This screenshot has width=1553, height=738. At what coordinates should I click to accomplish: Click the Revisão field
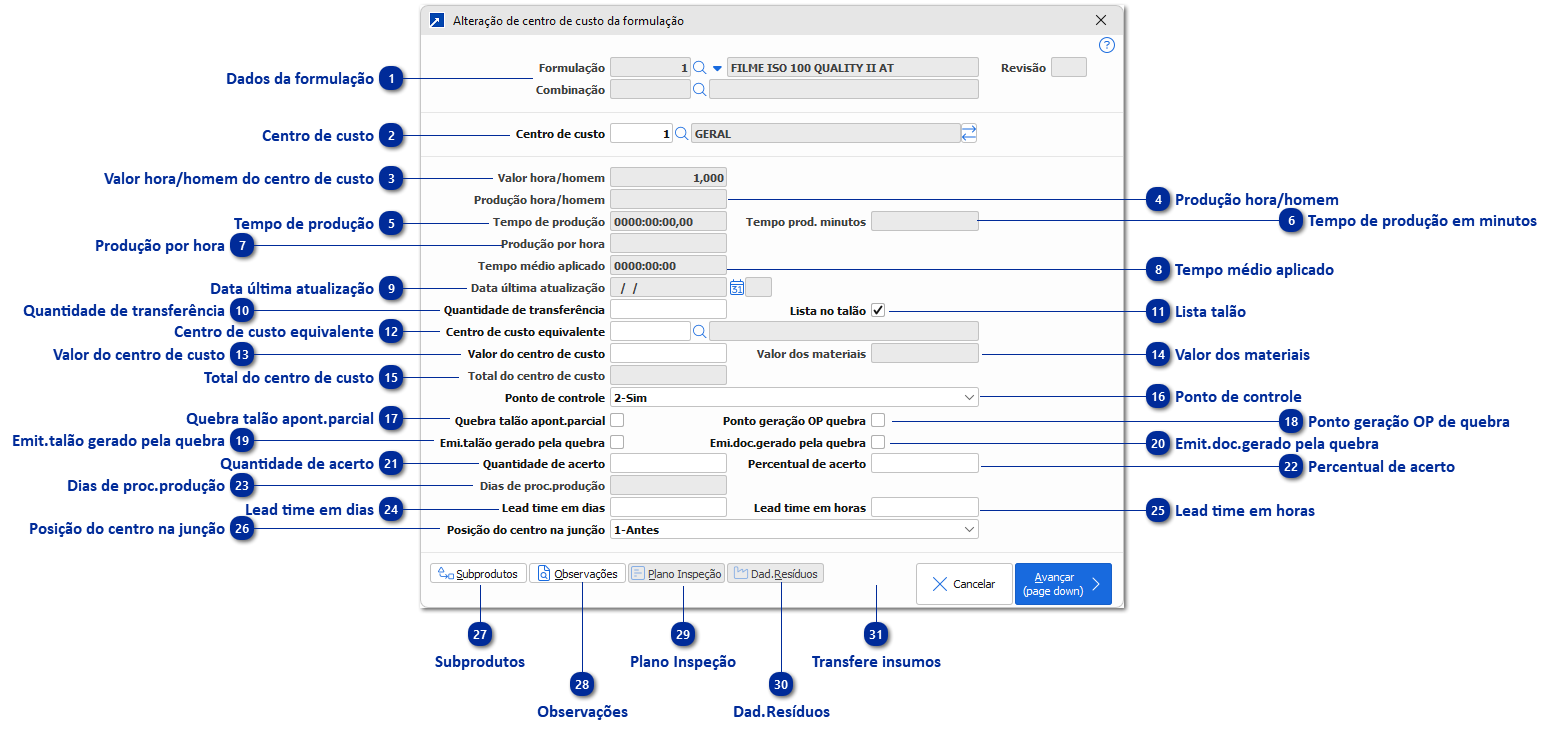point(1069,68)
